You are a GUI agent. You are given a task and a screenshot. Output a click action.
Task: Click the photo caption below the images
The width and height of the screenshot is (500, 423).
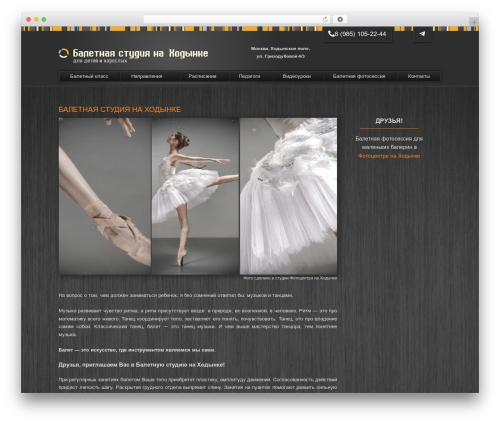click(290, 278)
